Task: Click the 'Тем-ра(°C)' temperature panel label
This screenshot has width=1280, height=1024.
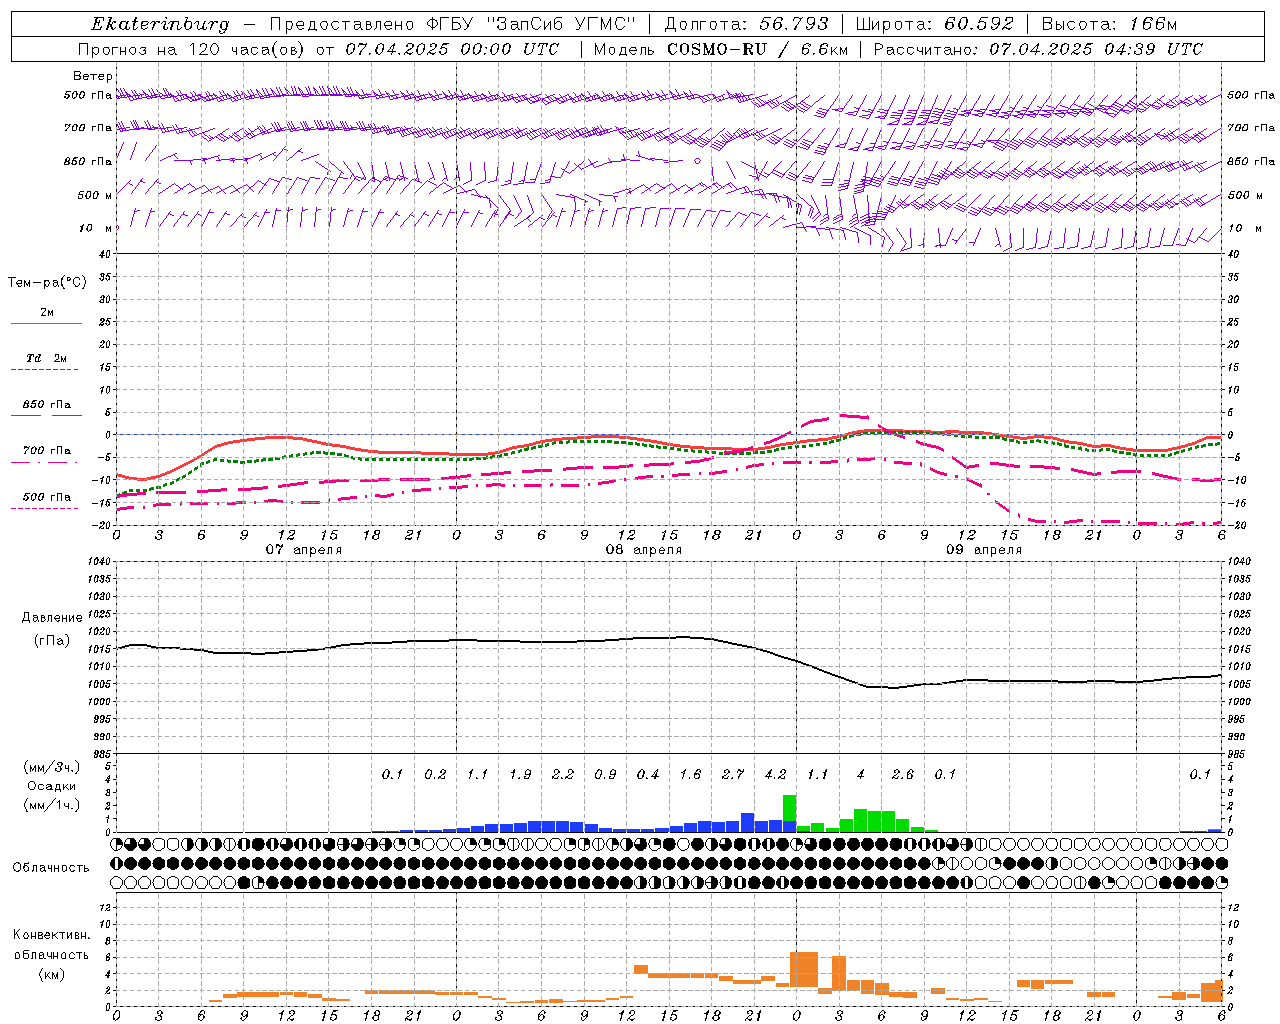Action: 47,282
